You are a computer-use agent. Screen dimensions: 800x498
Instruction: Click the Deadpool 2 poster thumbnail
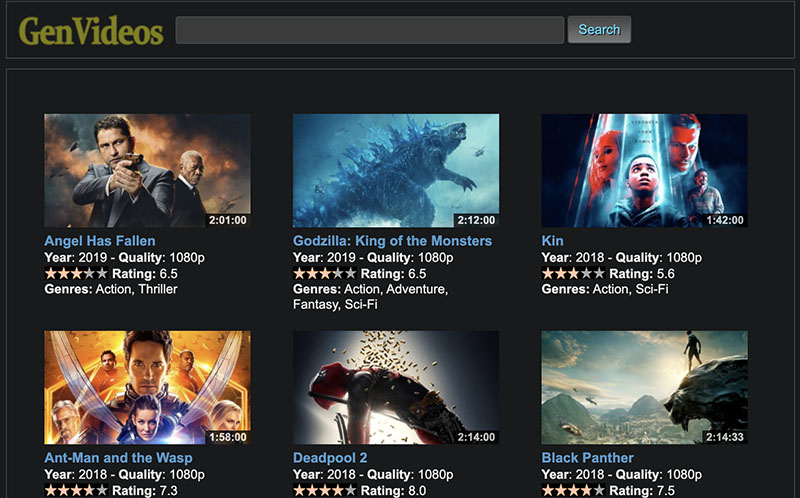395,387
